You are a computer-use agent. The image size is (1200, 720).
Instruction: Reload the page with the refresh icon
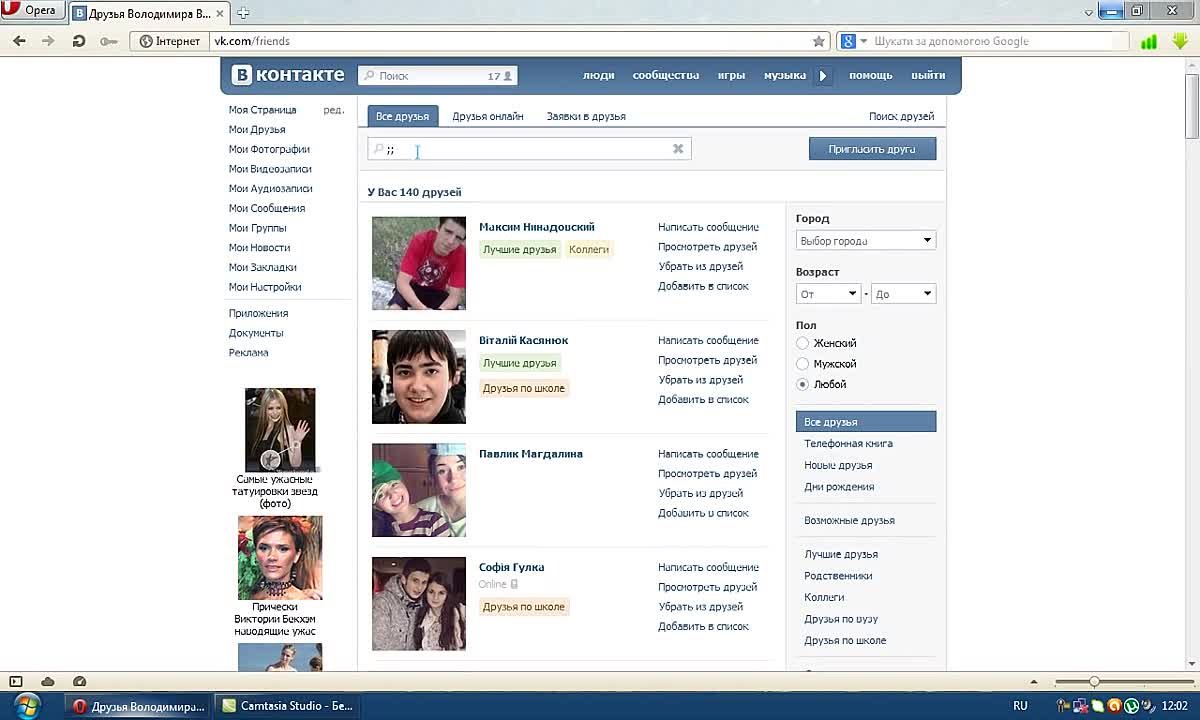(x=78, y=41)
